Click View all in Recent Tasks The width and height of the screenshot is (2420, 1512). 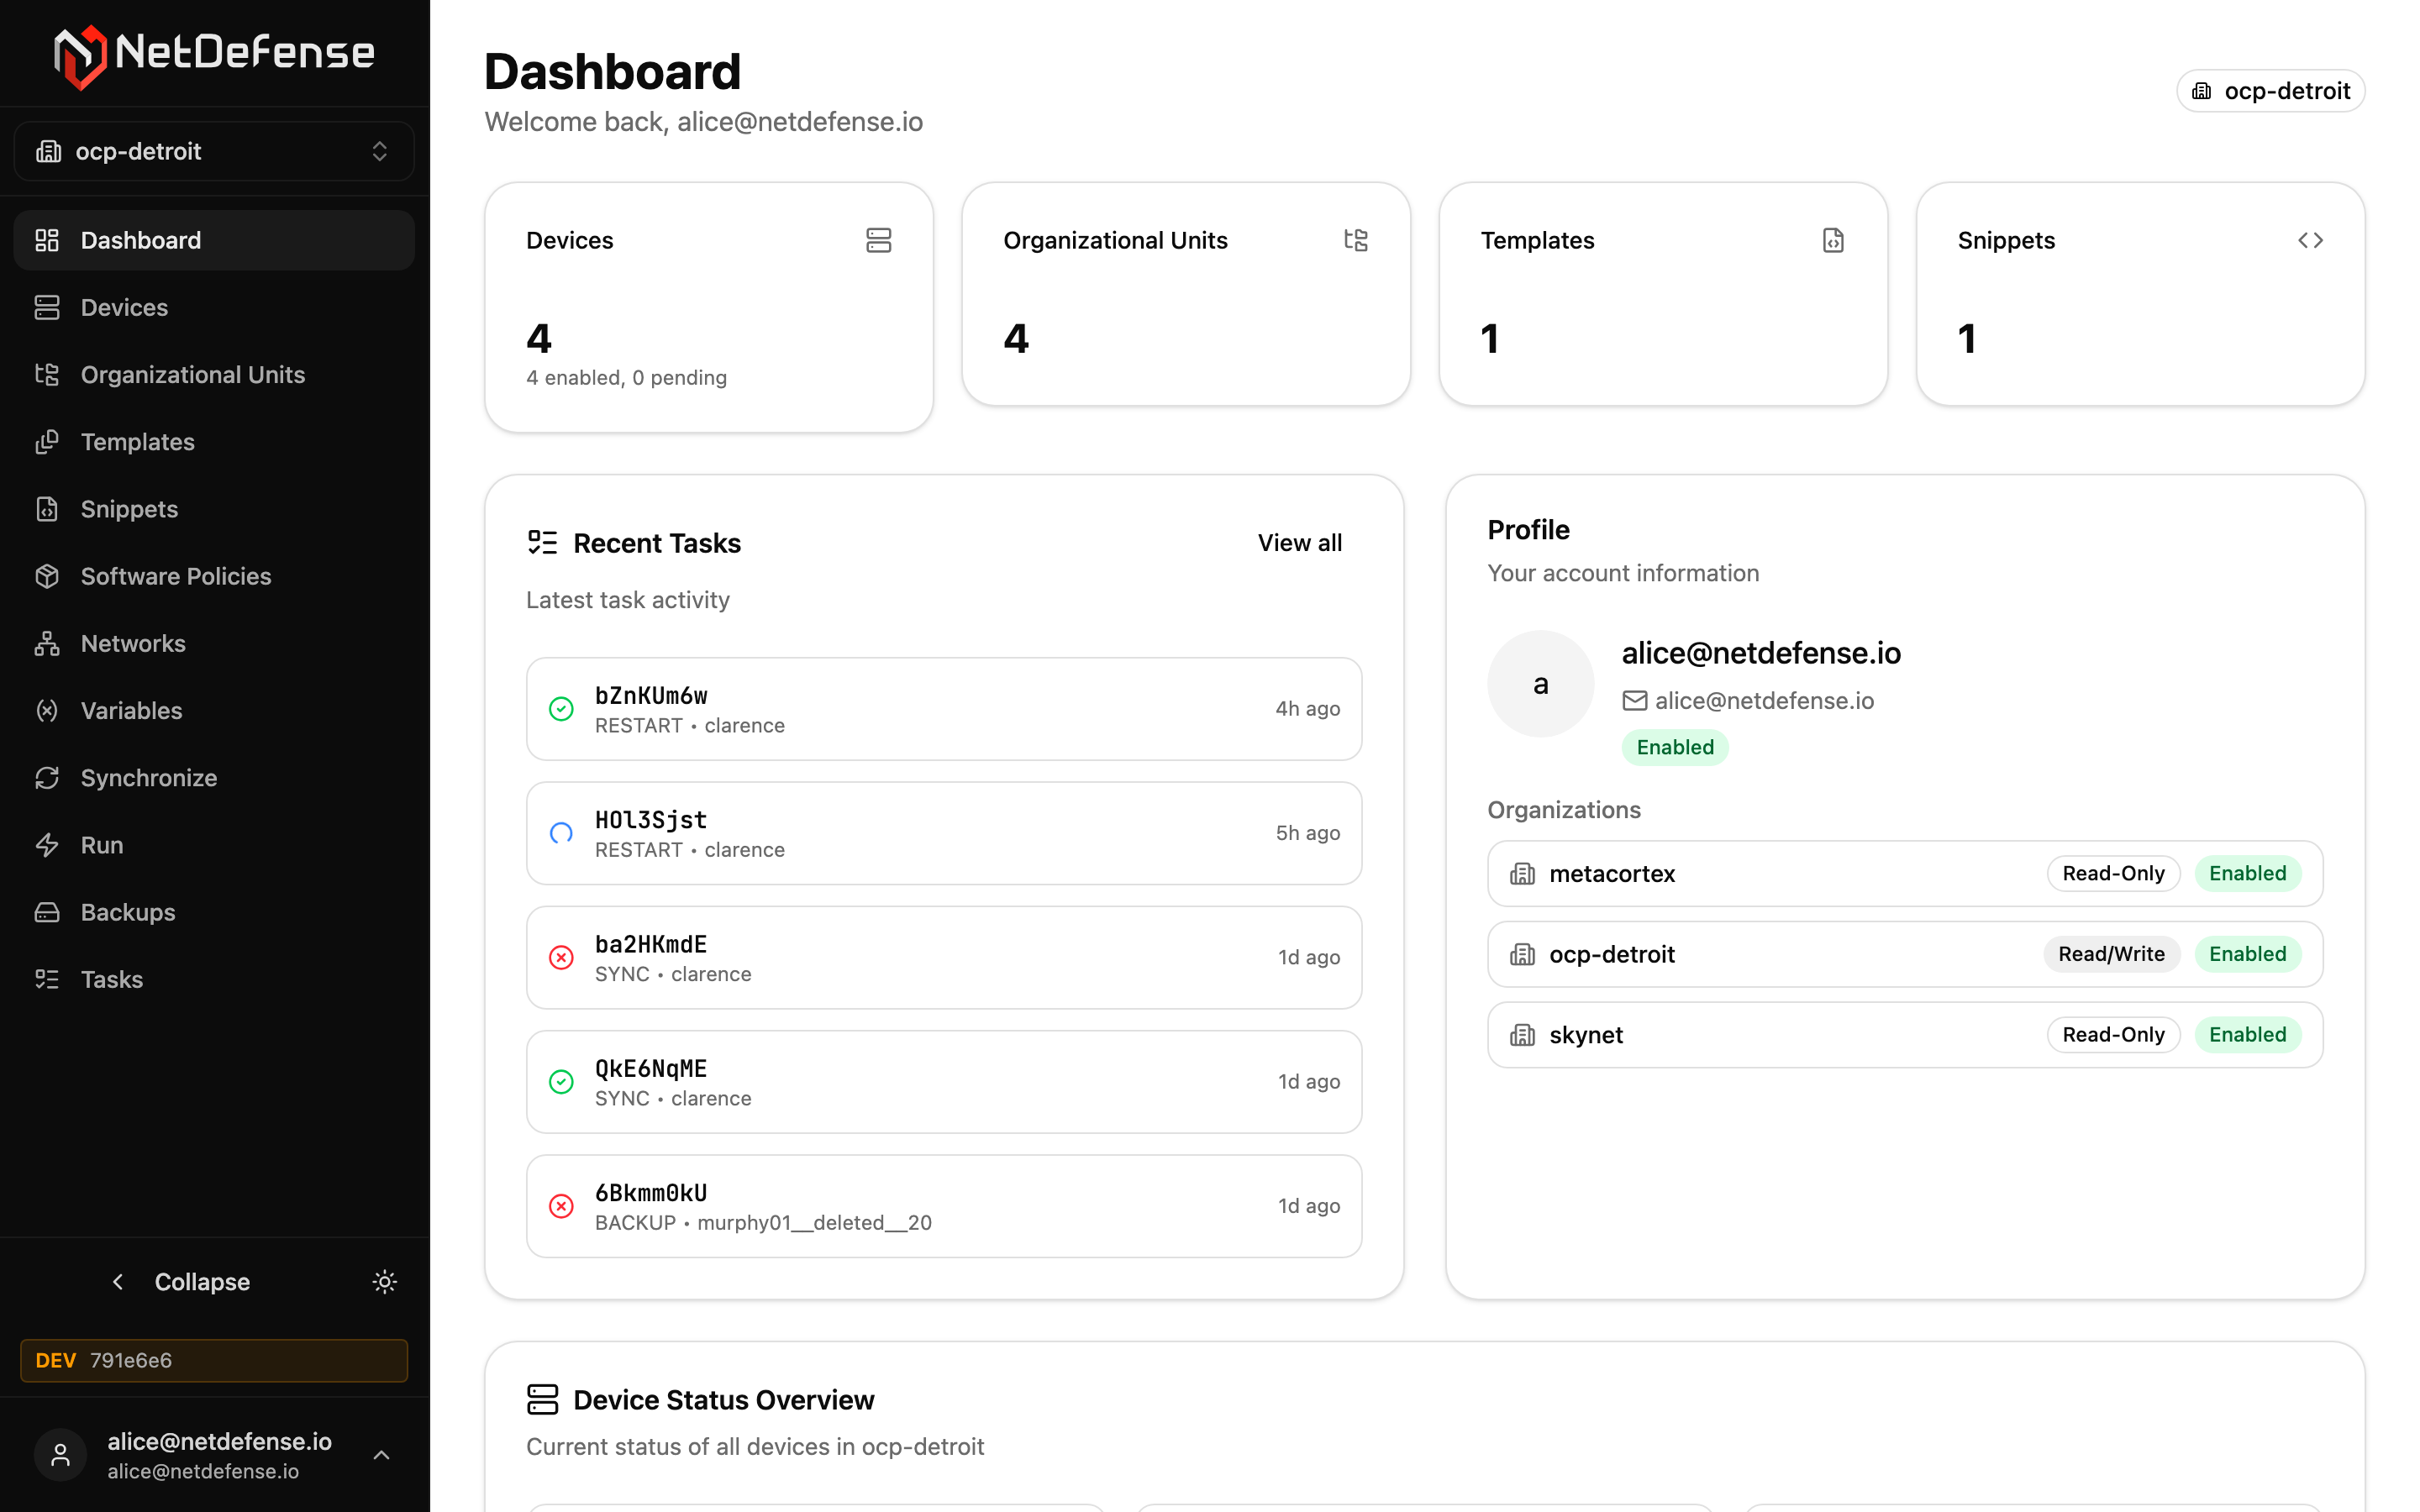[1299, 543]
